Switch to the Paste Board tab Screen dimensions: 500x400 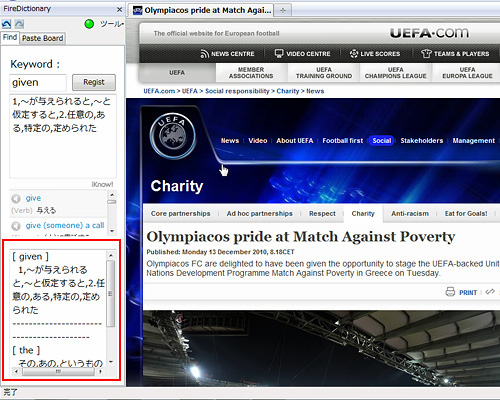[x=42, y=38]
